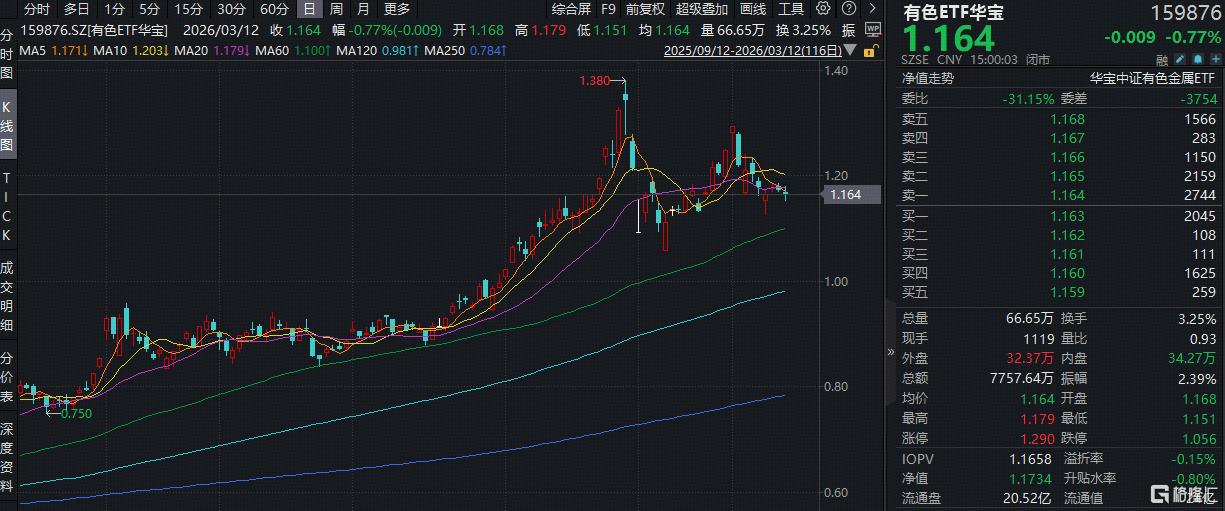Click the right arrow at toolbar end

coord(872,8)
